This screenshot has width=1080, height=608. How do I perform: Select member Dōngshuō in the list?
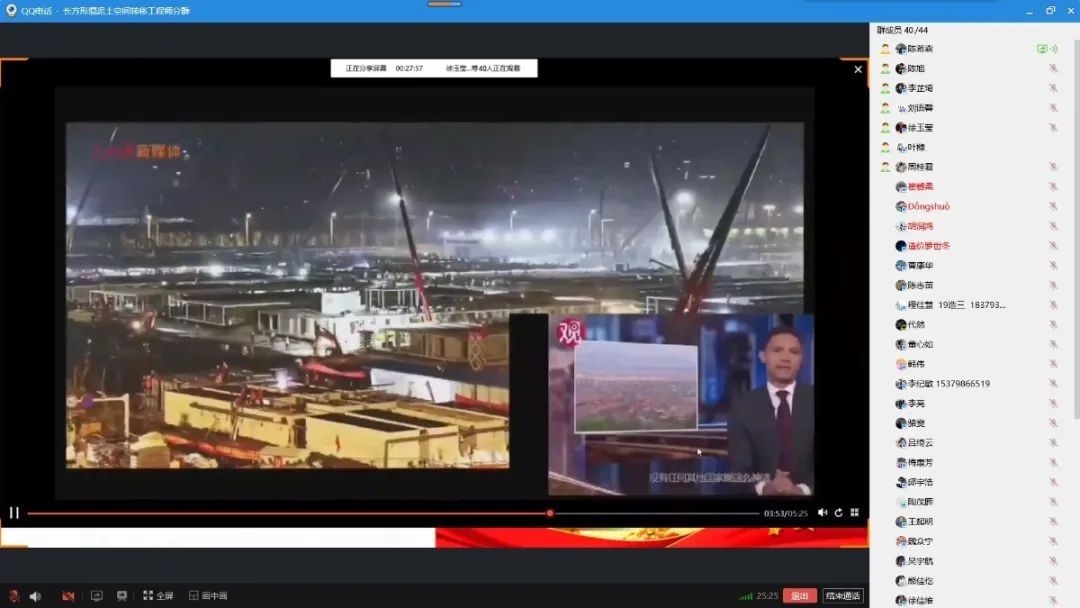[928, 207]
